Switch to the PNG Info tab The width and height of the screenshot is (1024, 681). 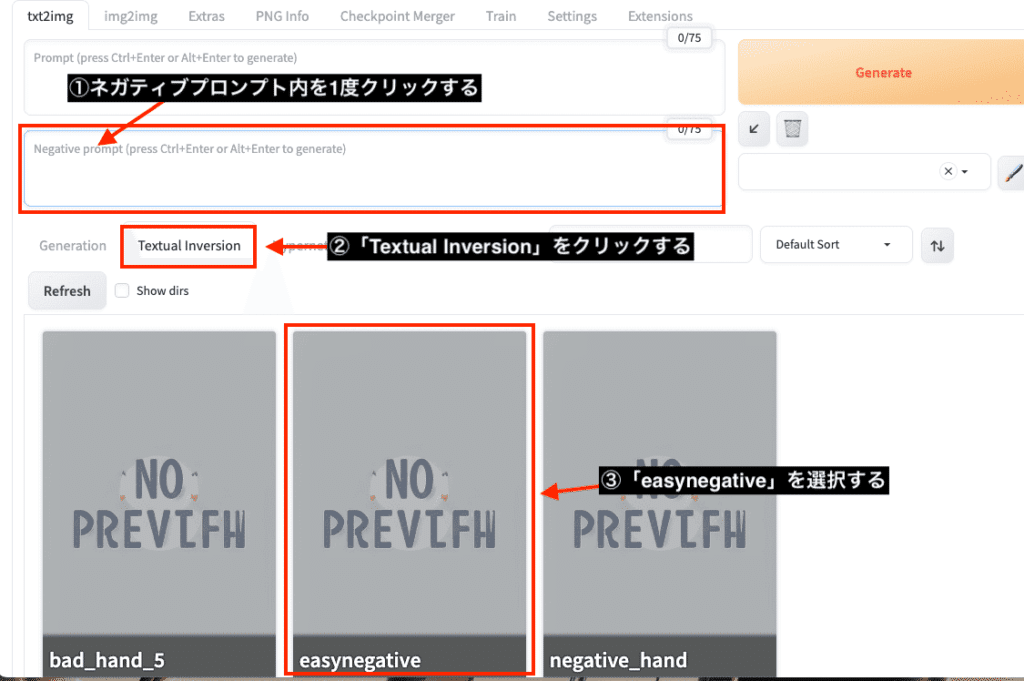click(x=282, y=15)
